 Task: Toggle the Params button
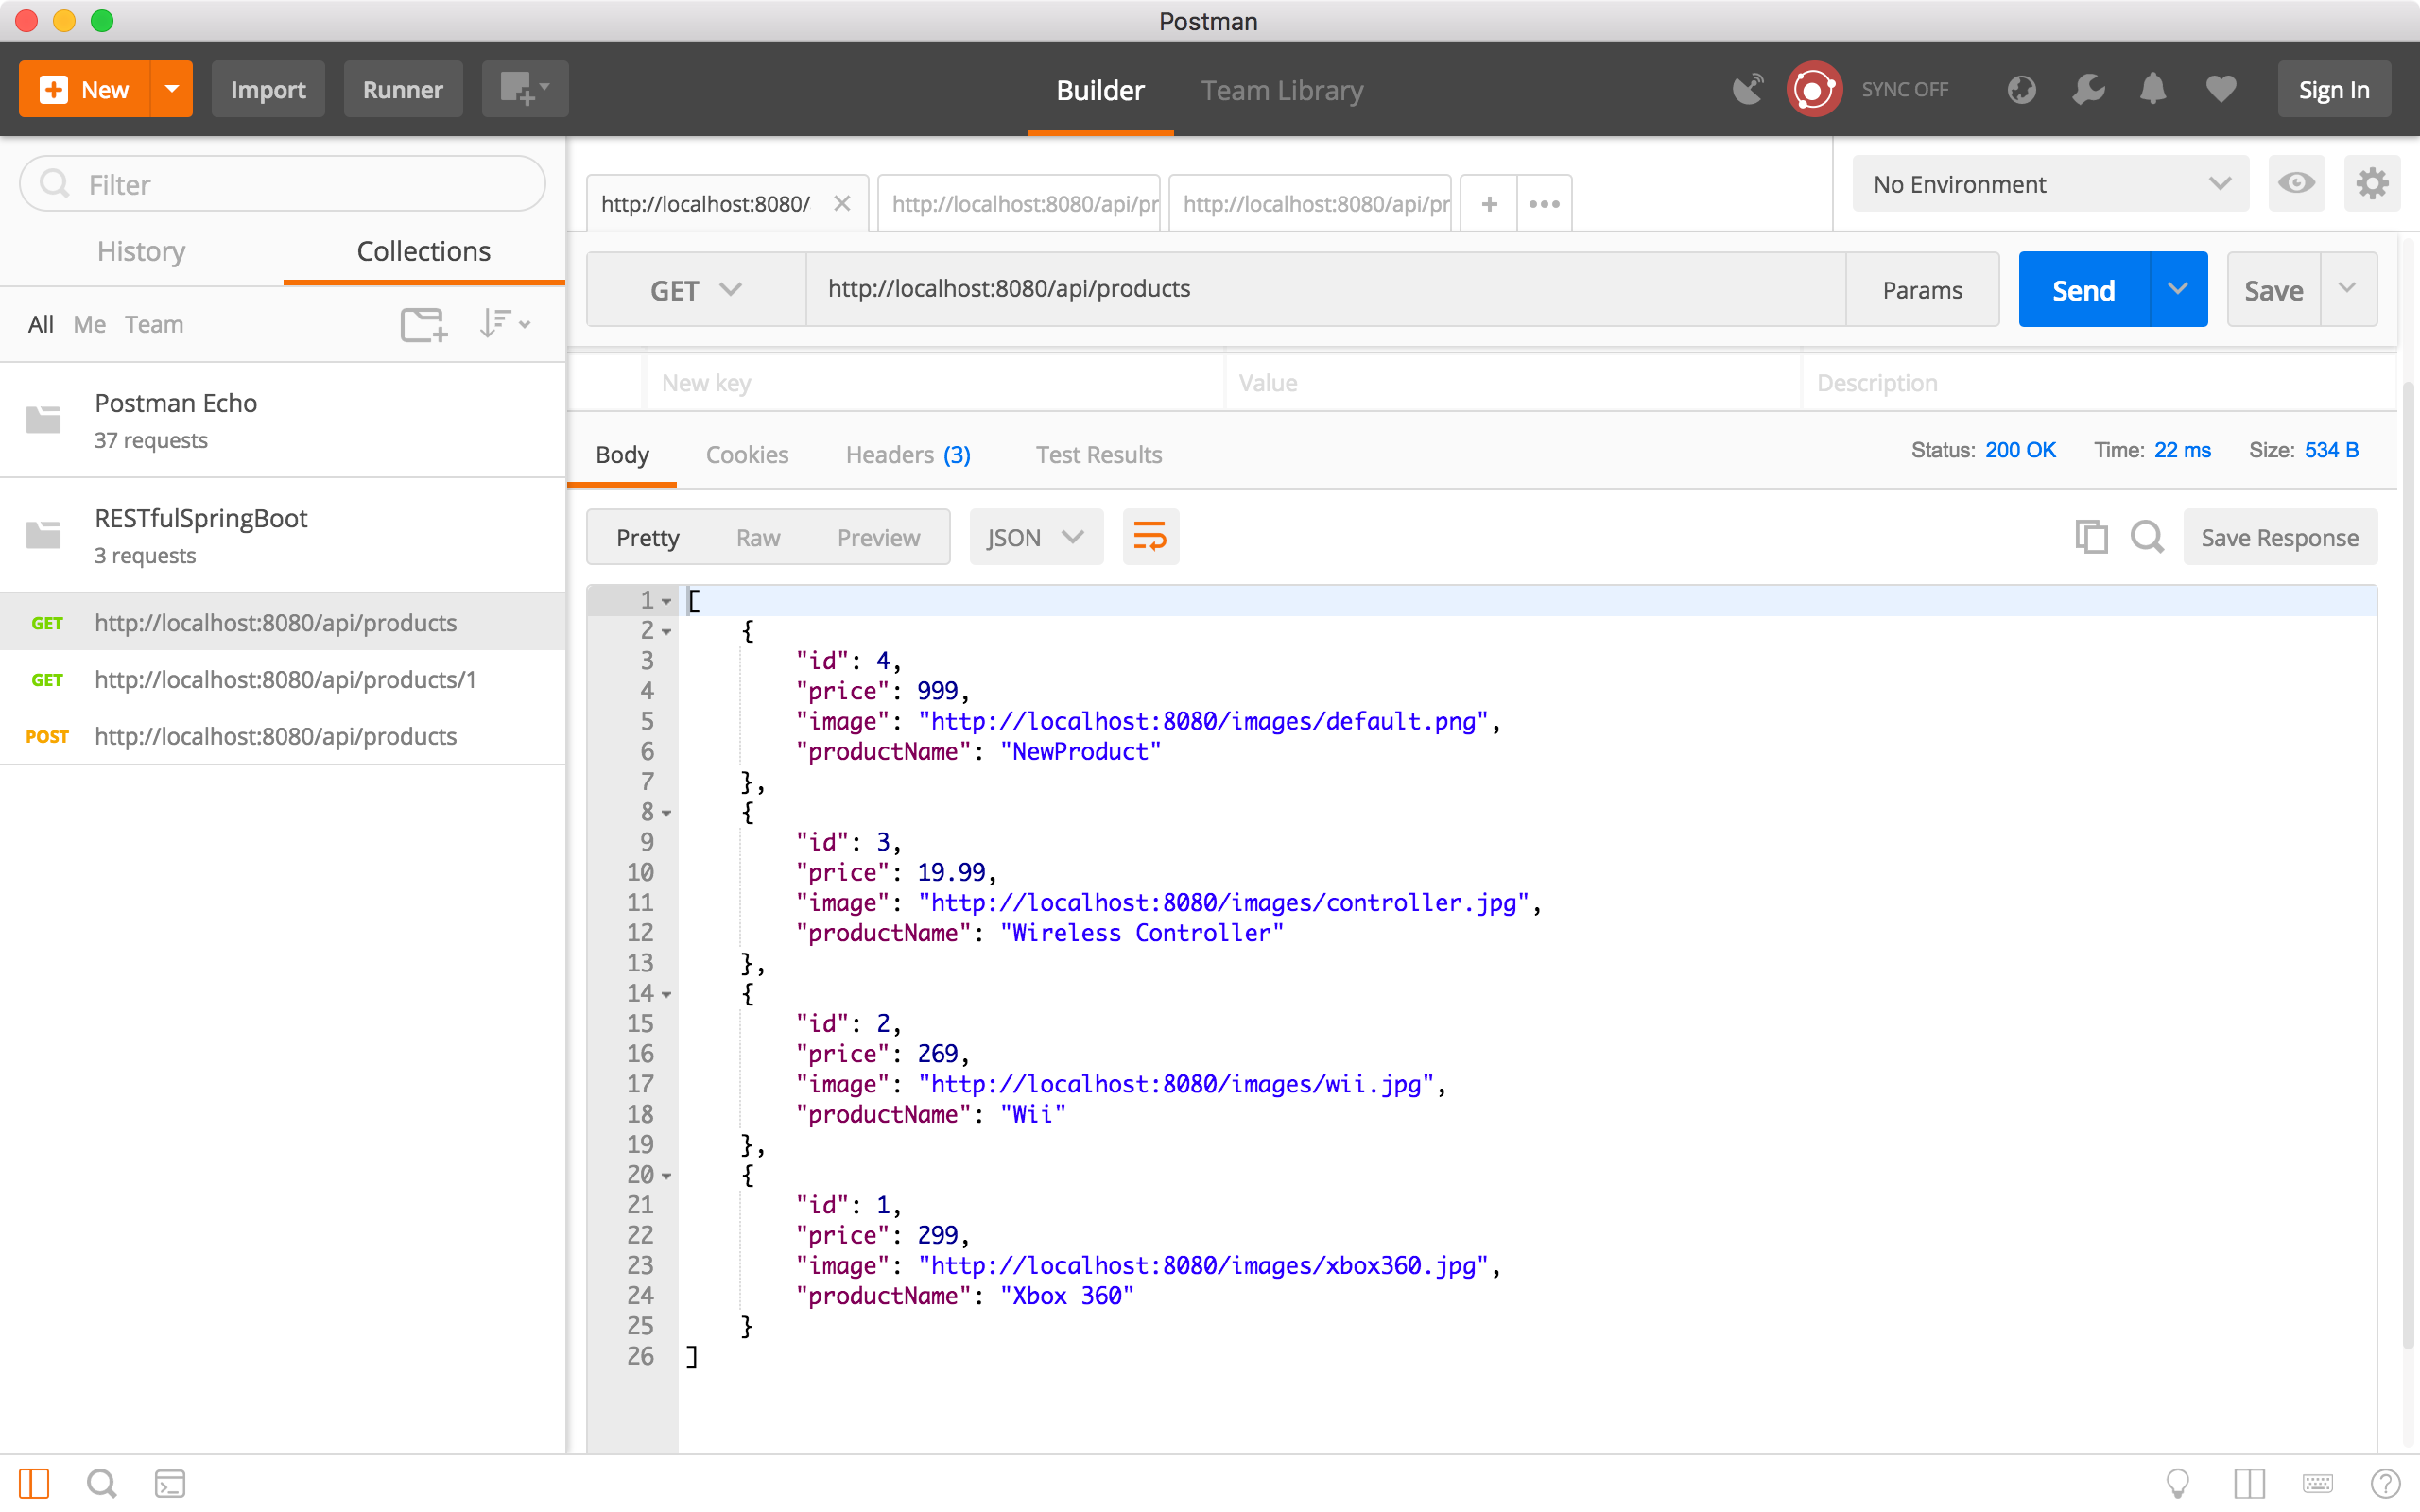point(1922,290)
